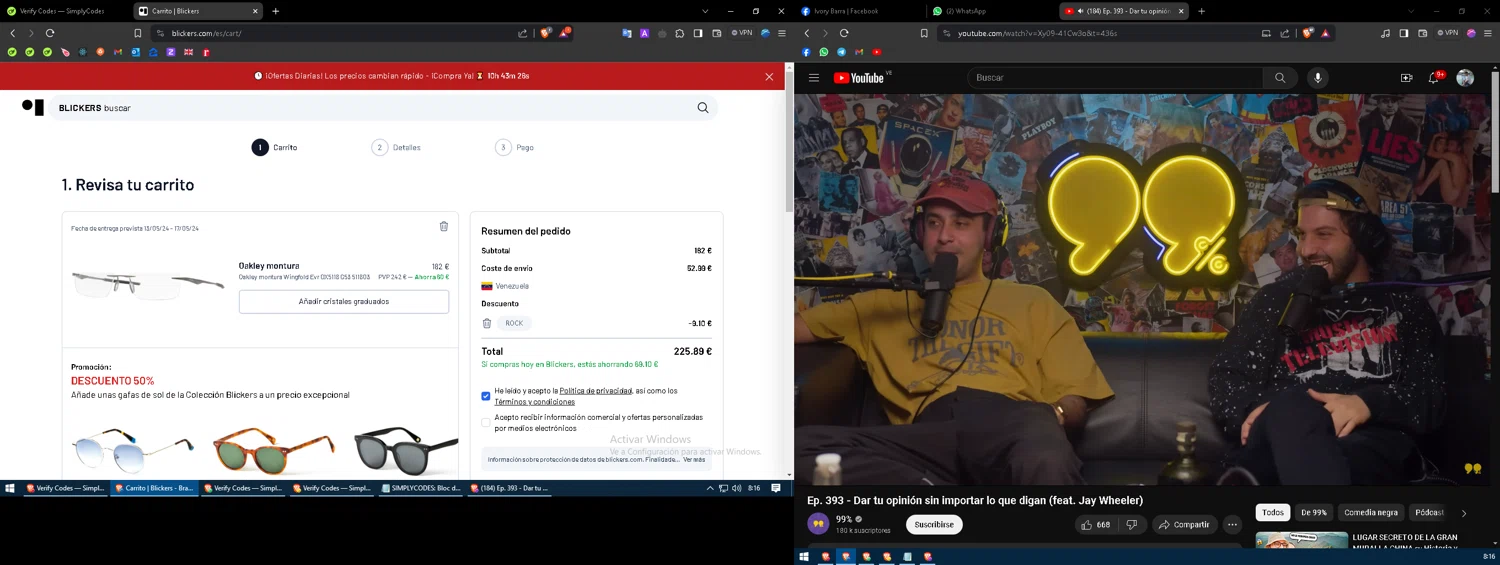This screenshot has width=1500, height=565.
Task: Open Brave Shields in Blickers window
Action: [545, 33]
